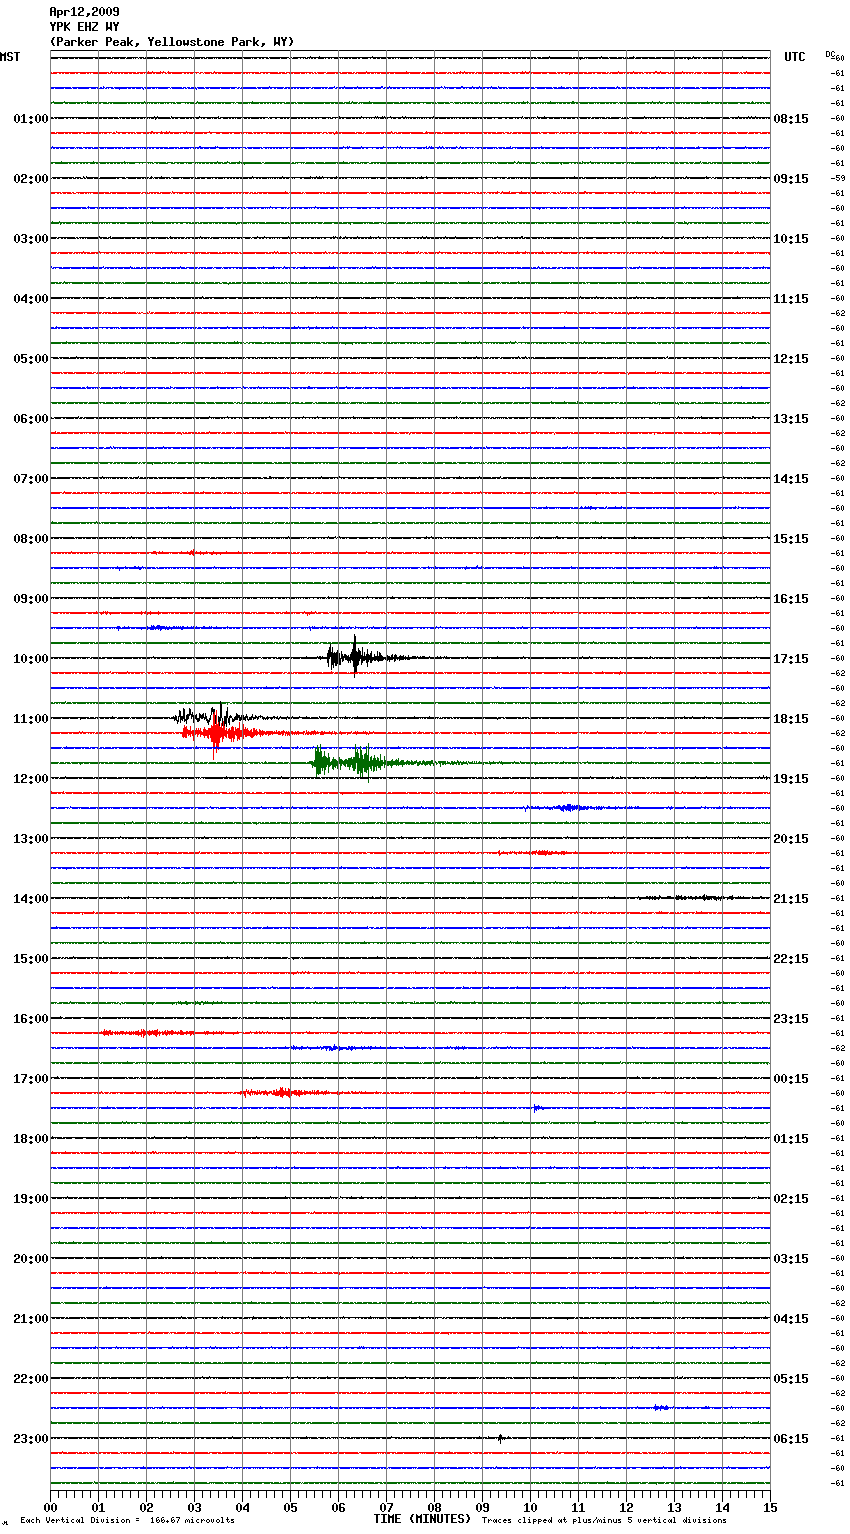Image resolution: width=850 pixels, height=1534 pixels.
Task: Select the 17:15 UTC time label
Action: 791,659
